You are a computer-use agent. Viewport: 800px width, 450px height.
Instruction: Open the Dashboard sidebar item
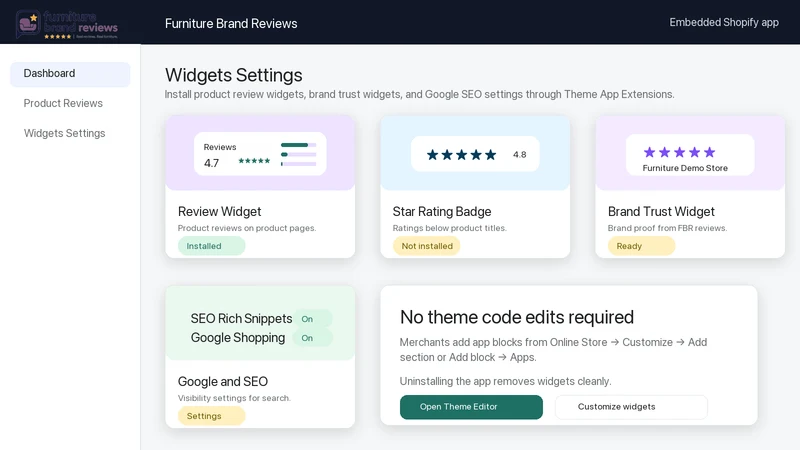point(70,73)
